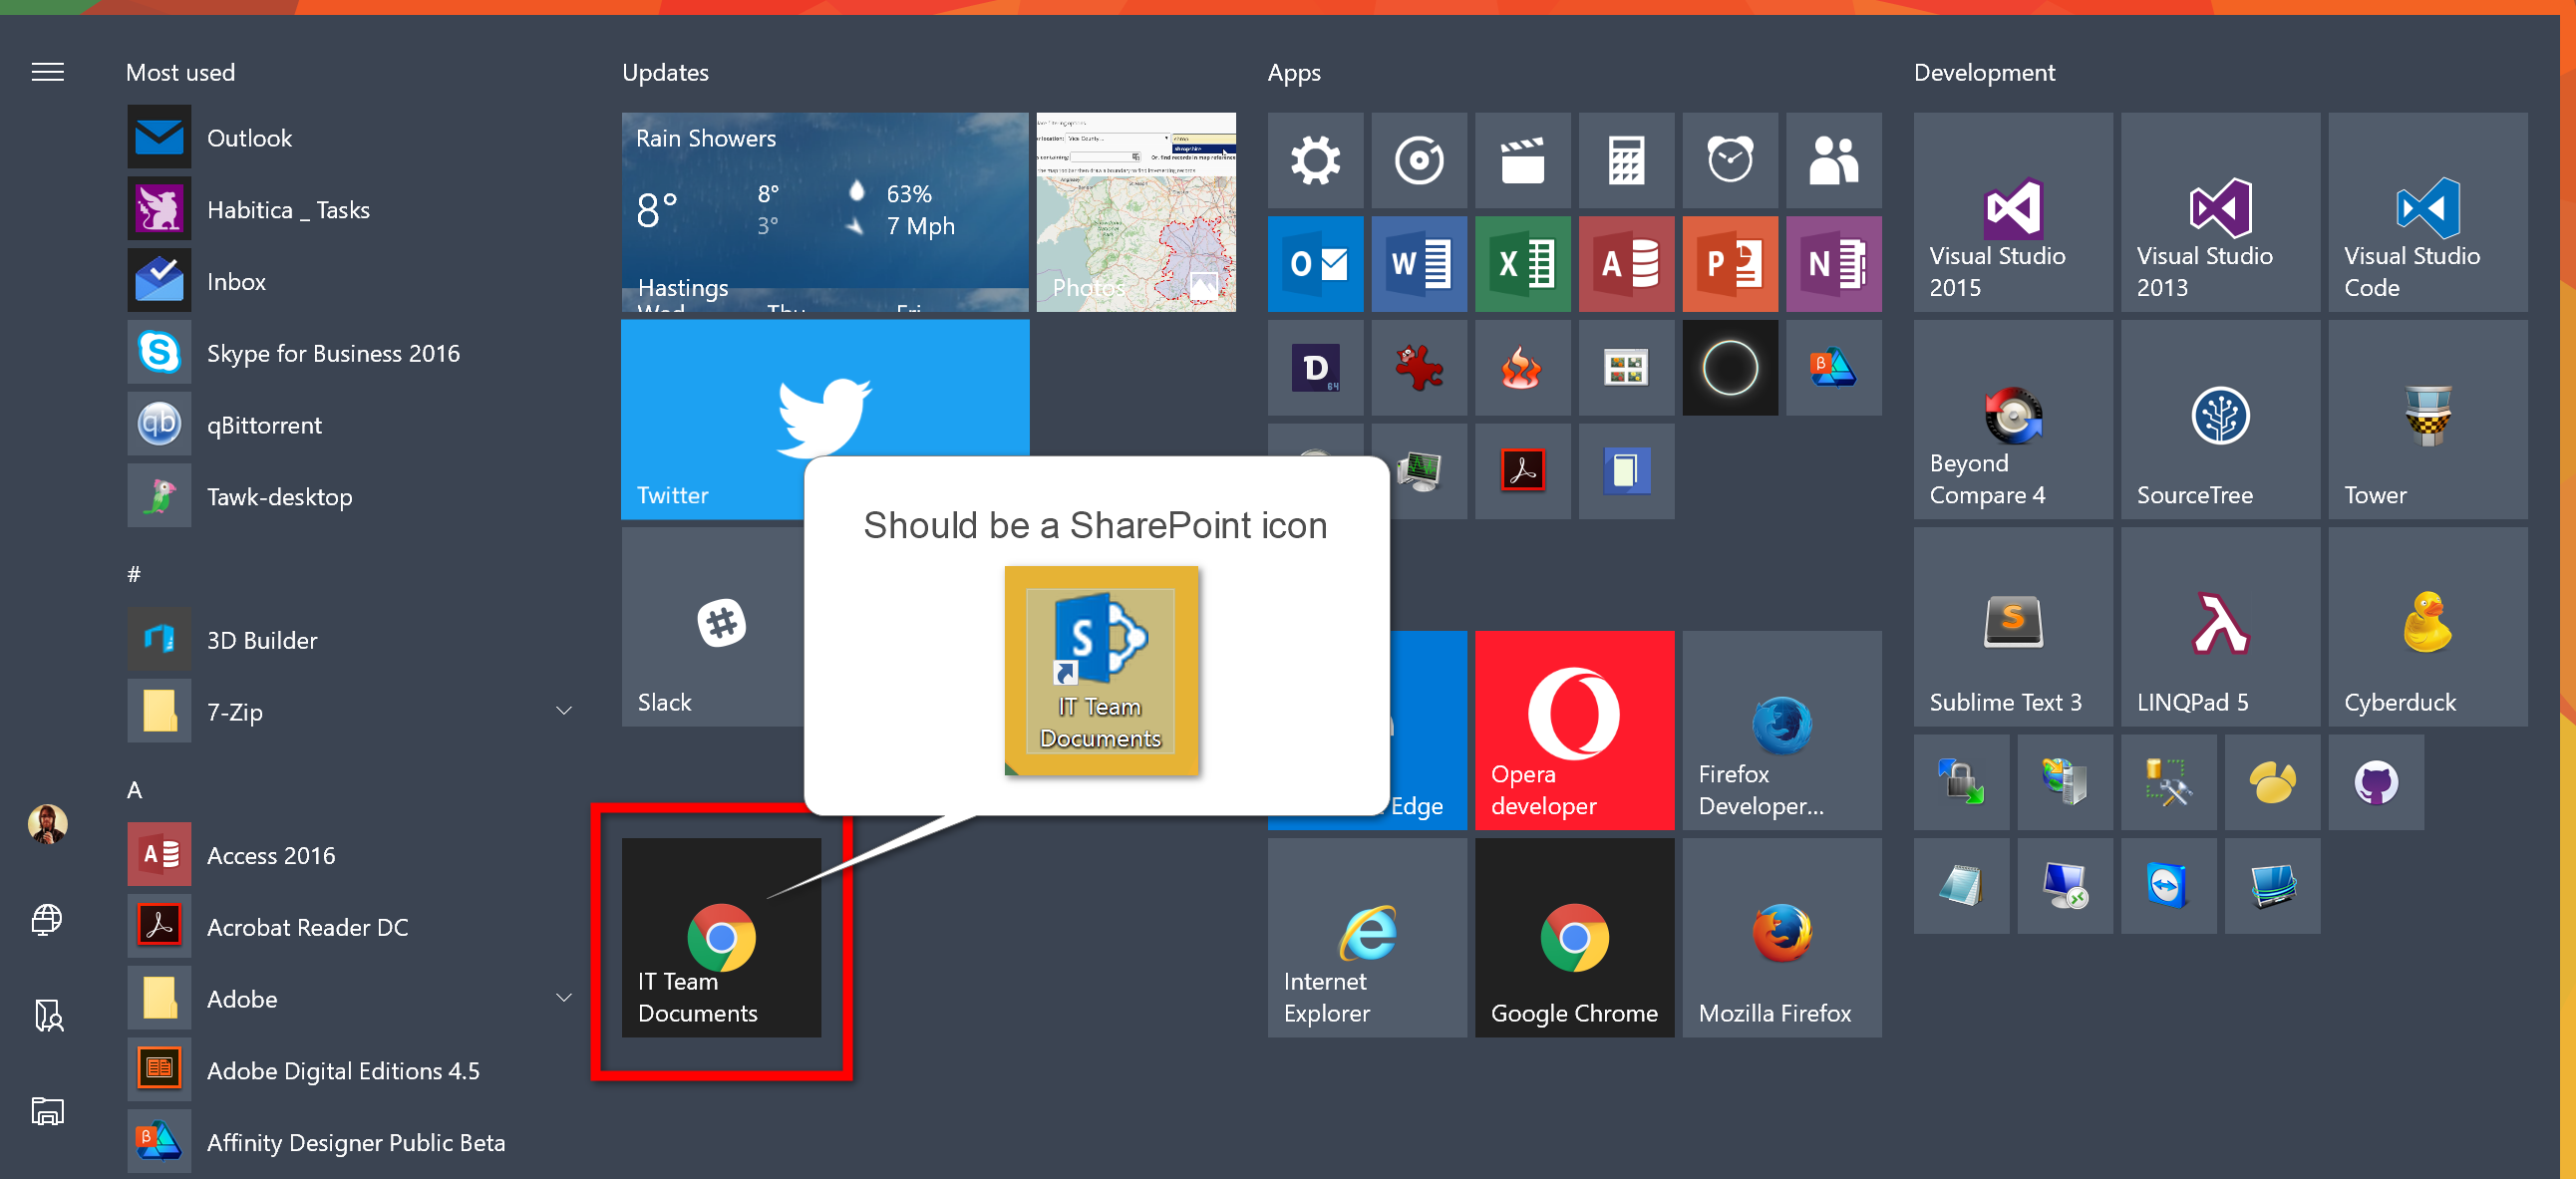Open GitHub Desktop in the Development section

2376,783
